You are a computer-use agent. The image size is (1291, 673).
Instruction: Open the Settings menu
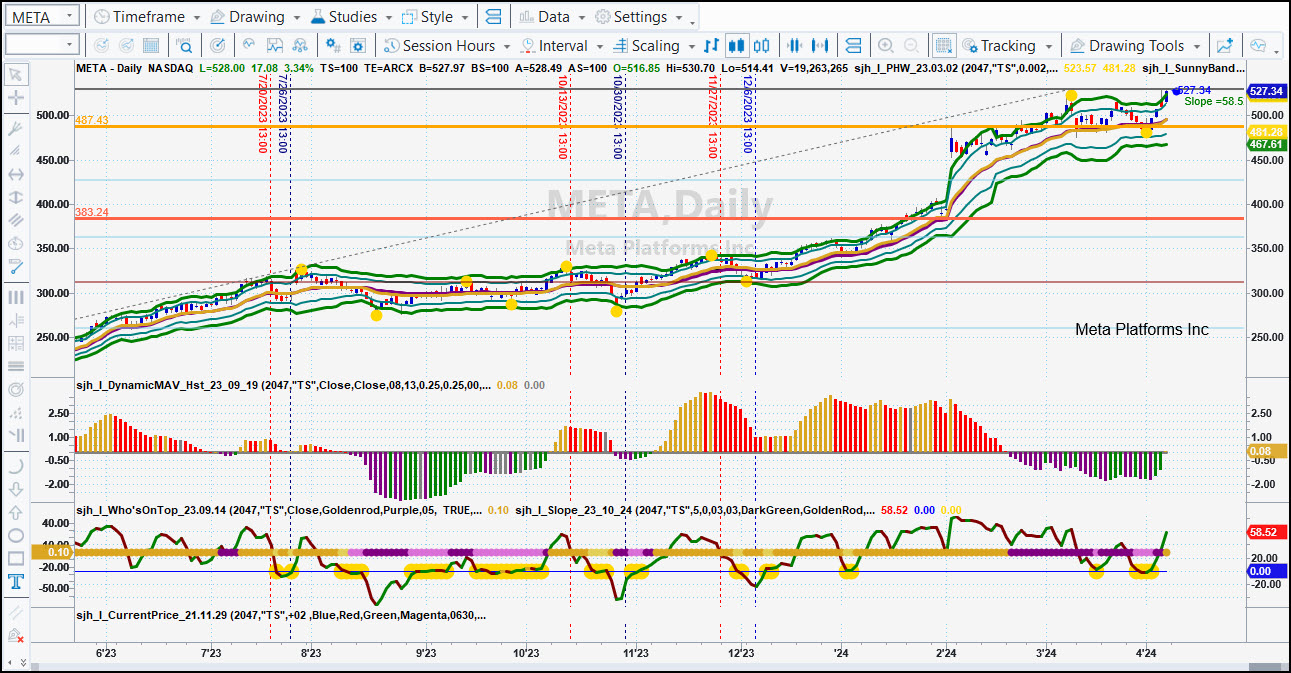pyautogui.click(x=639, y=17)
